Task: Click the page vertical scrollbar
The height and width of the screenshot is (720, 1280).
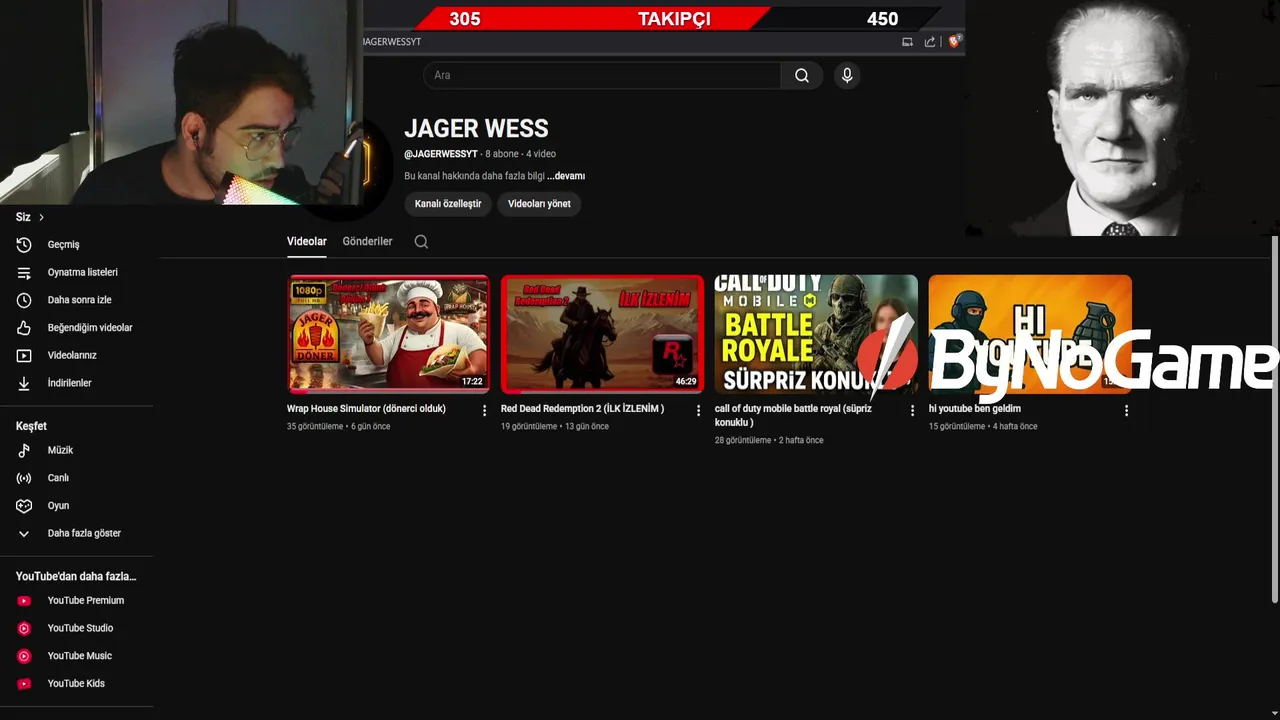Action: tap(1274, 420)
